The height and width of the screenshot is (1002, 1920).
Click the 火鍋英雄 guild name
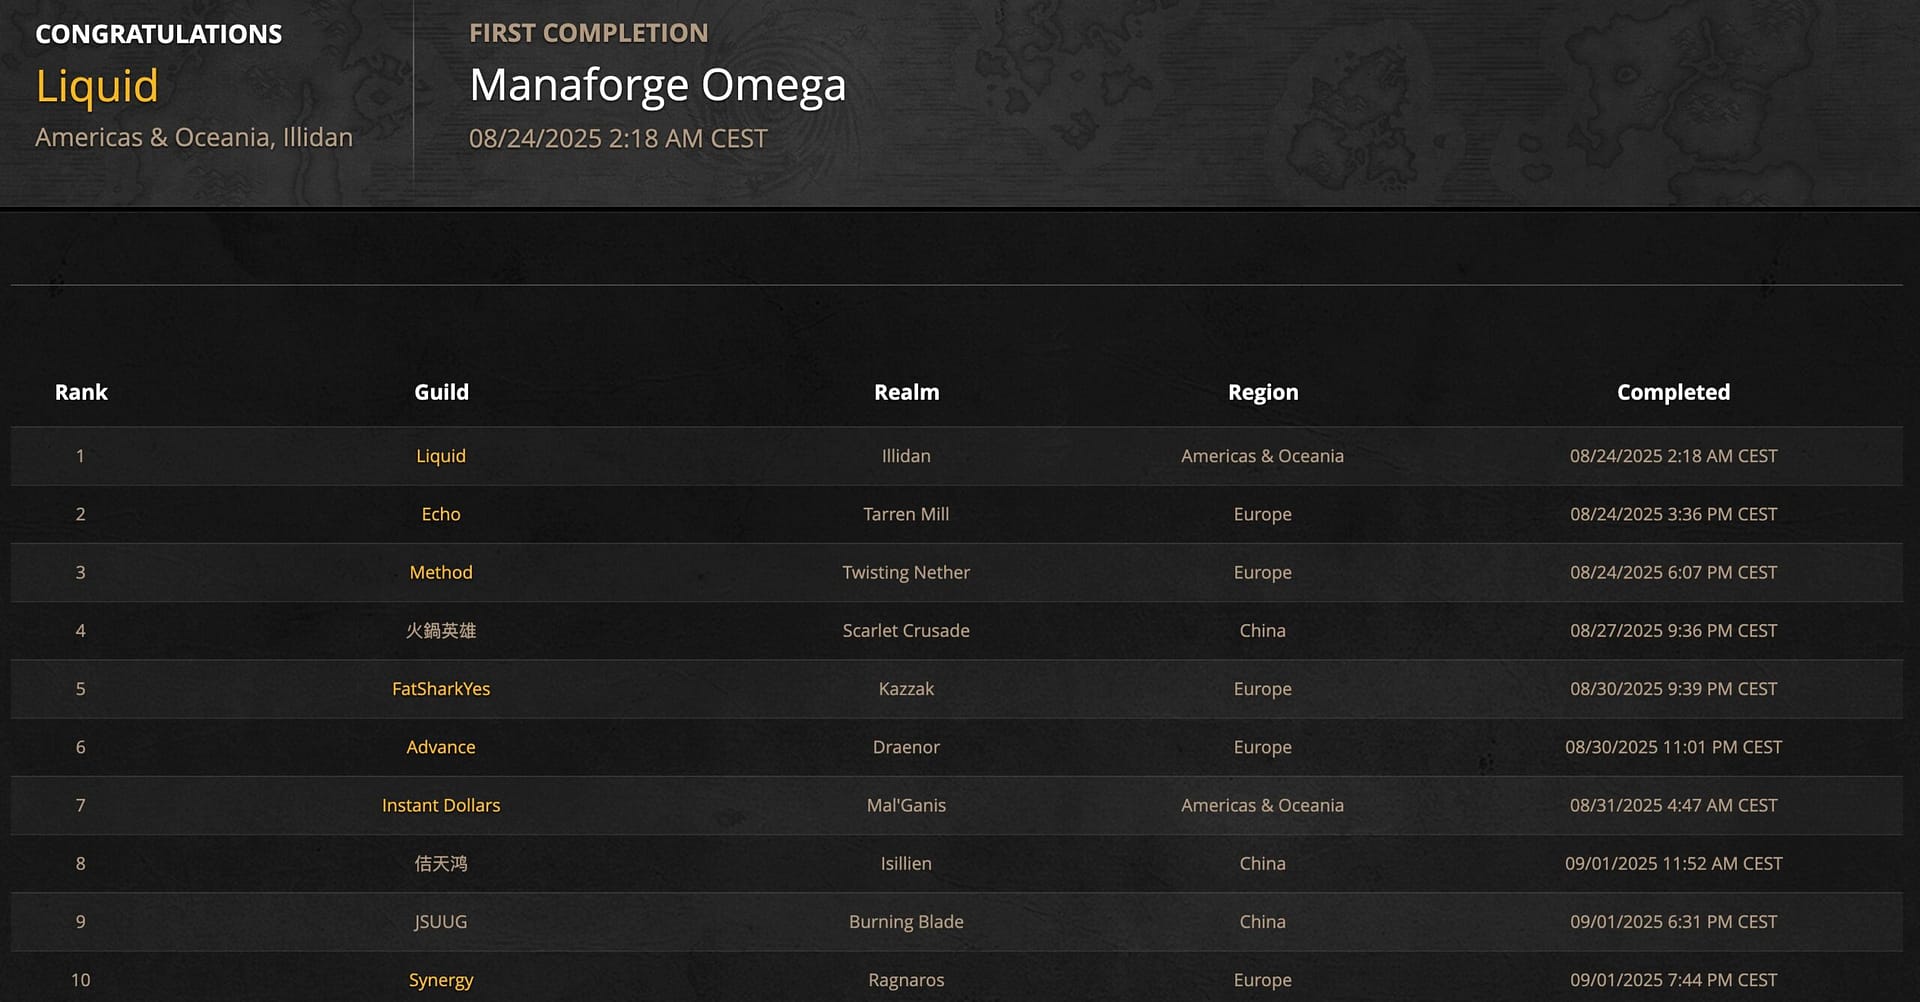(441, 631)
